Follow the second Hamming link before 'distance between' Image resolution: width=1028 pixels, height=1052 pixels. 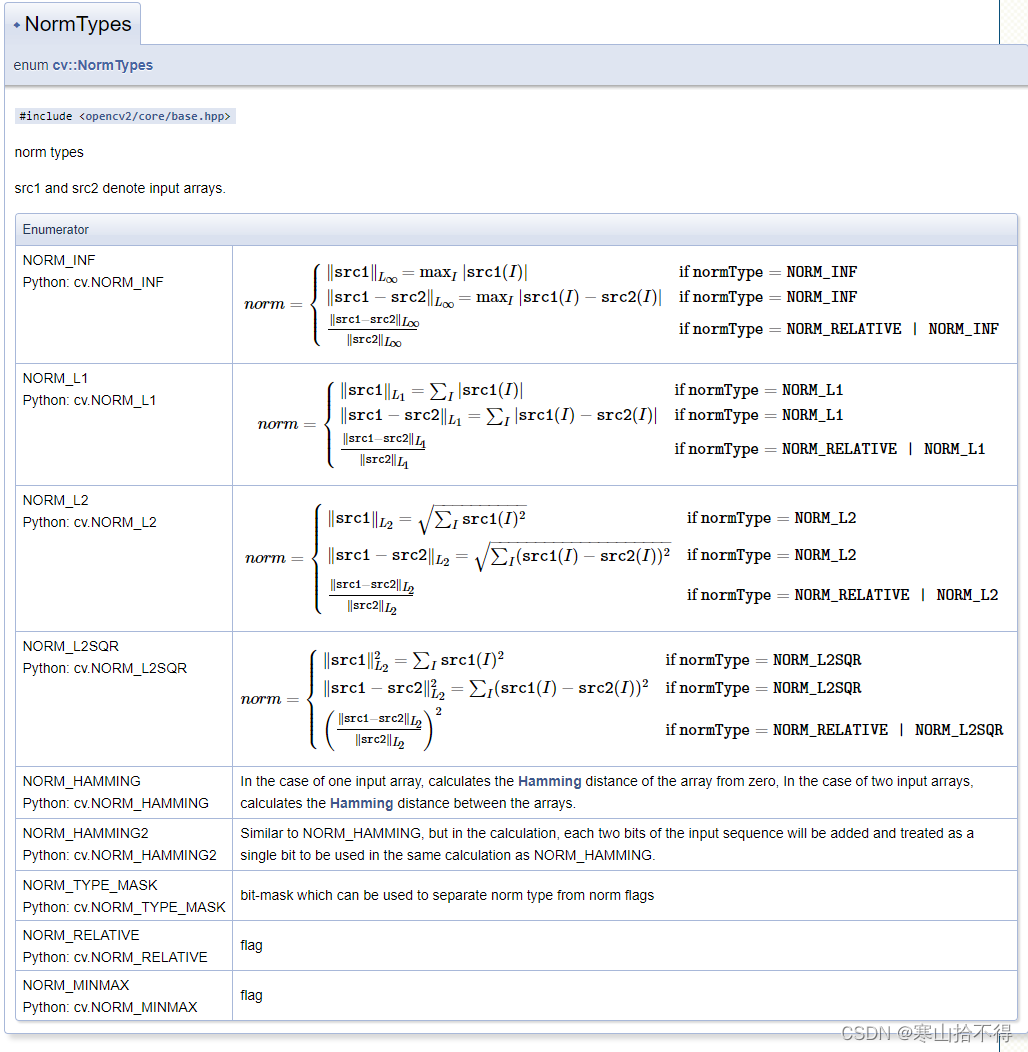(x=361, y=803)
